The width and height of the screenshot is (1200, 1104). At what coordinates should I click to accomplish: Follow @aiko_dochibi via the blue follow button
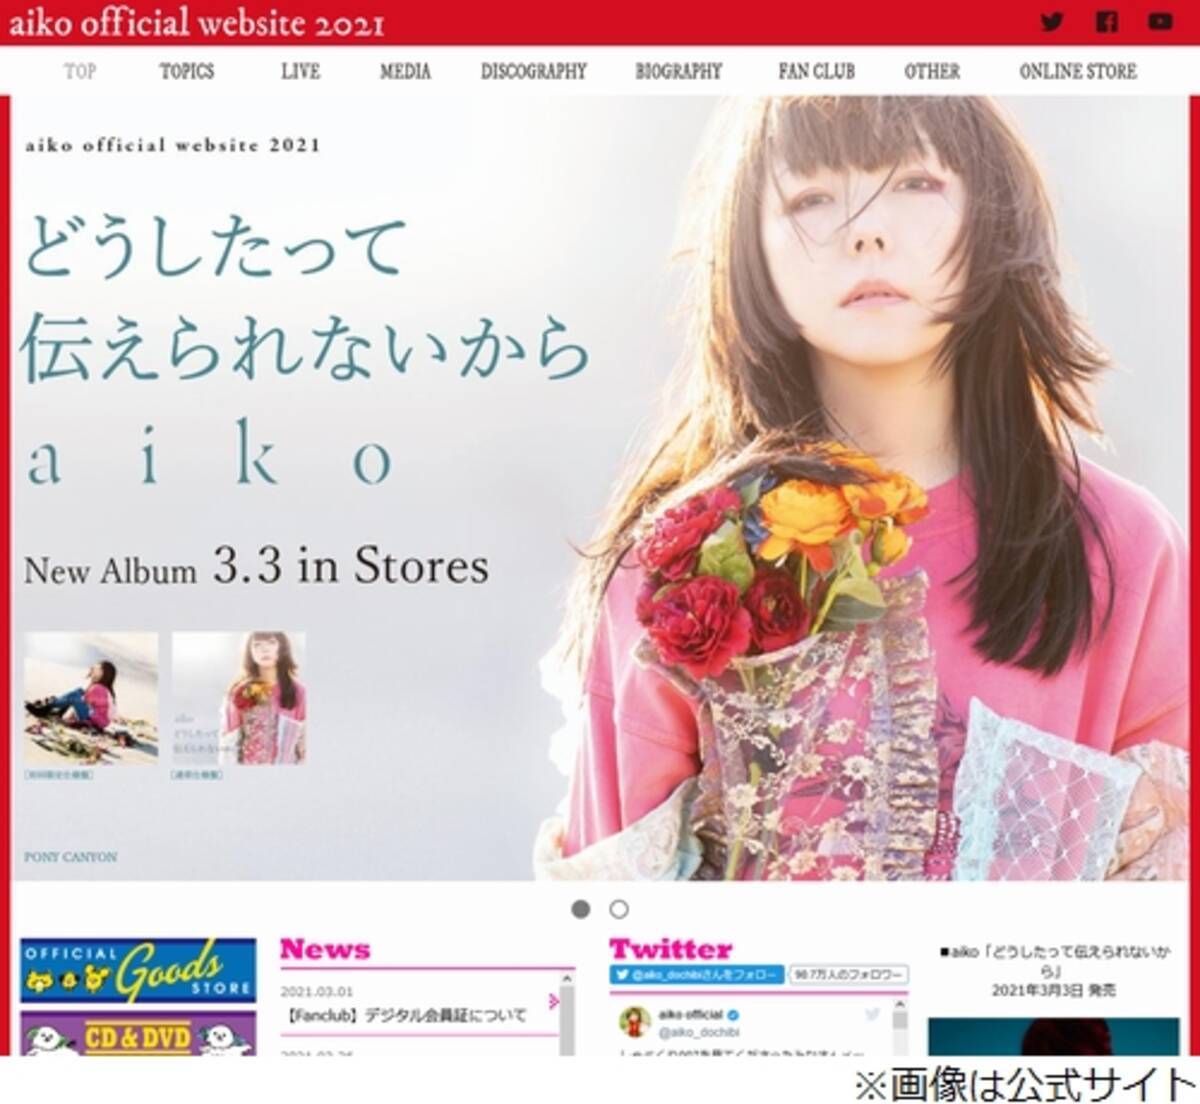click(x=700, y=975)
